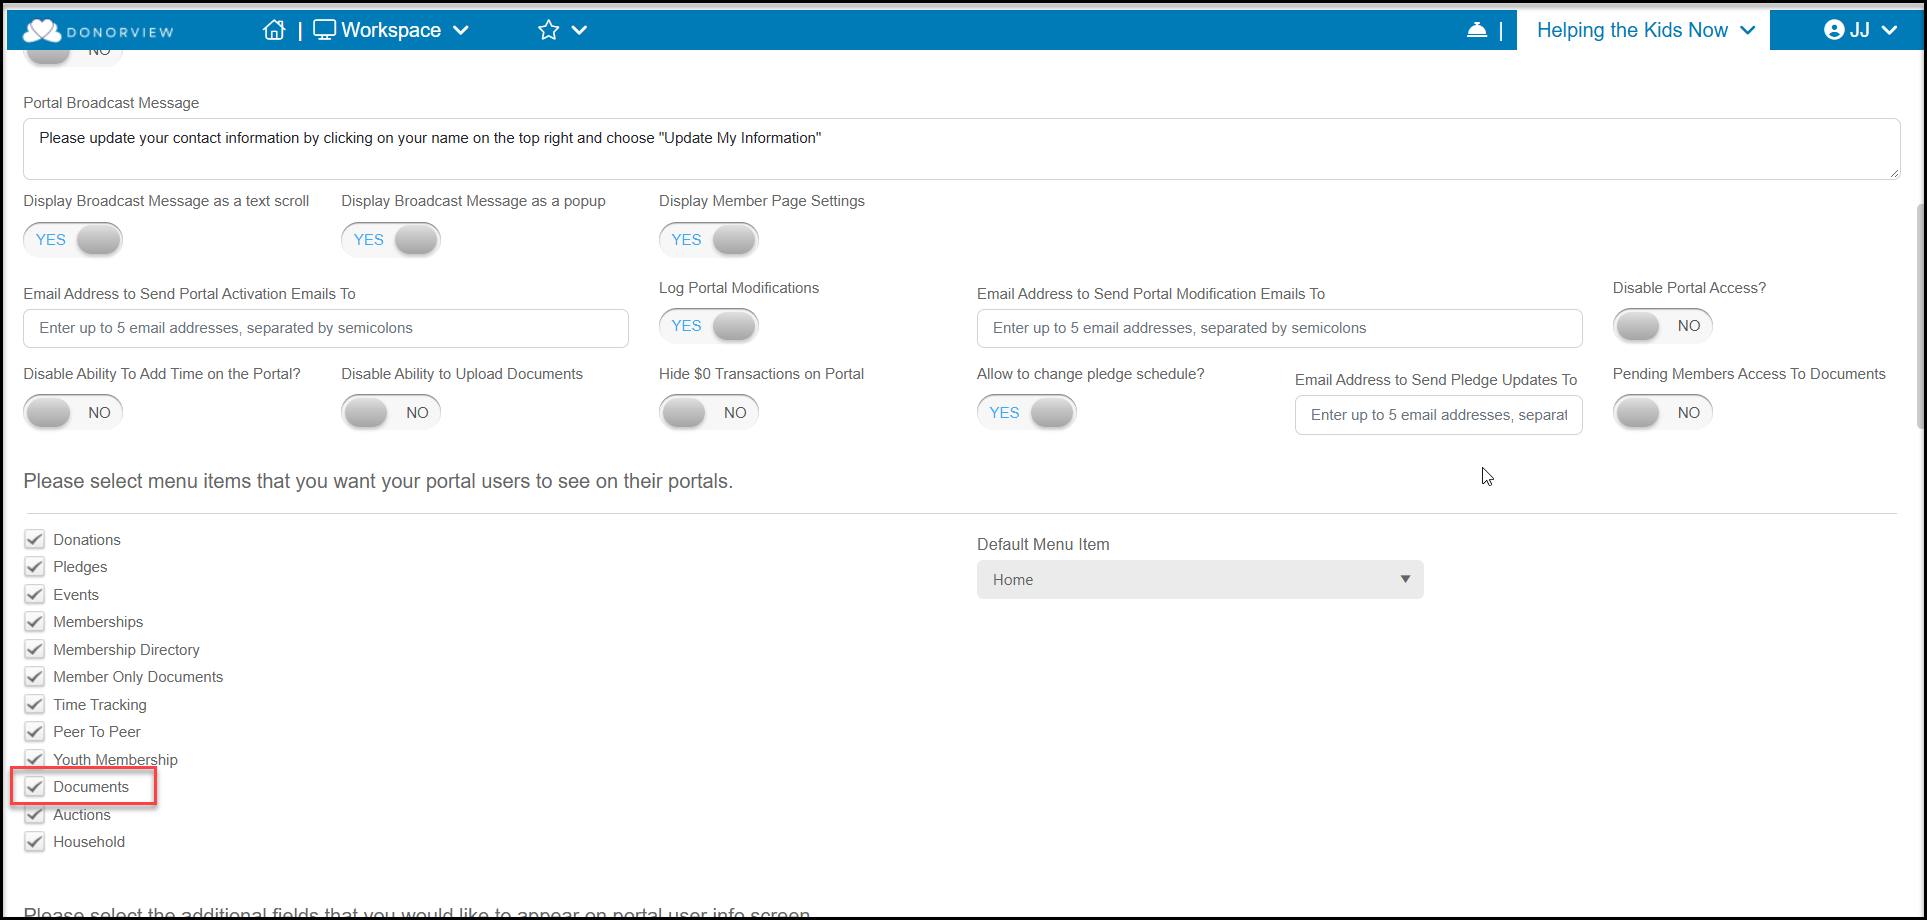Uncheck the Peer To Peer checkbox
The image size is (1927, 920).
click(x=35, y=732)
